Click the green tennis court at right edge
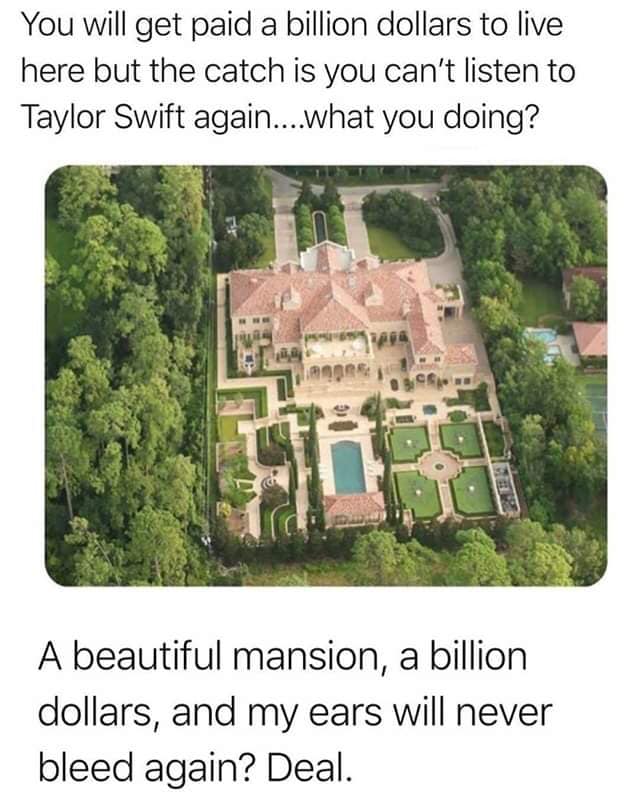 click(x=596, y=403)
